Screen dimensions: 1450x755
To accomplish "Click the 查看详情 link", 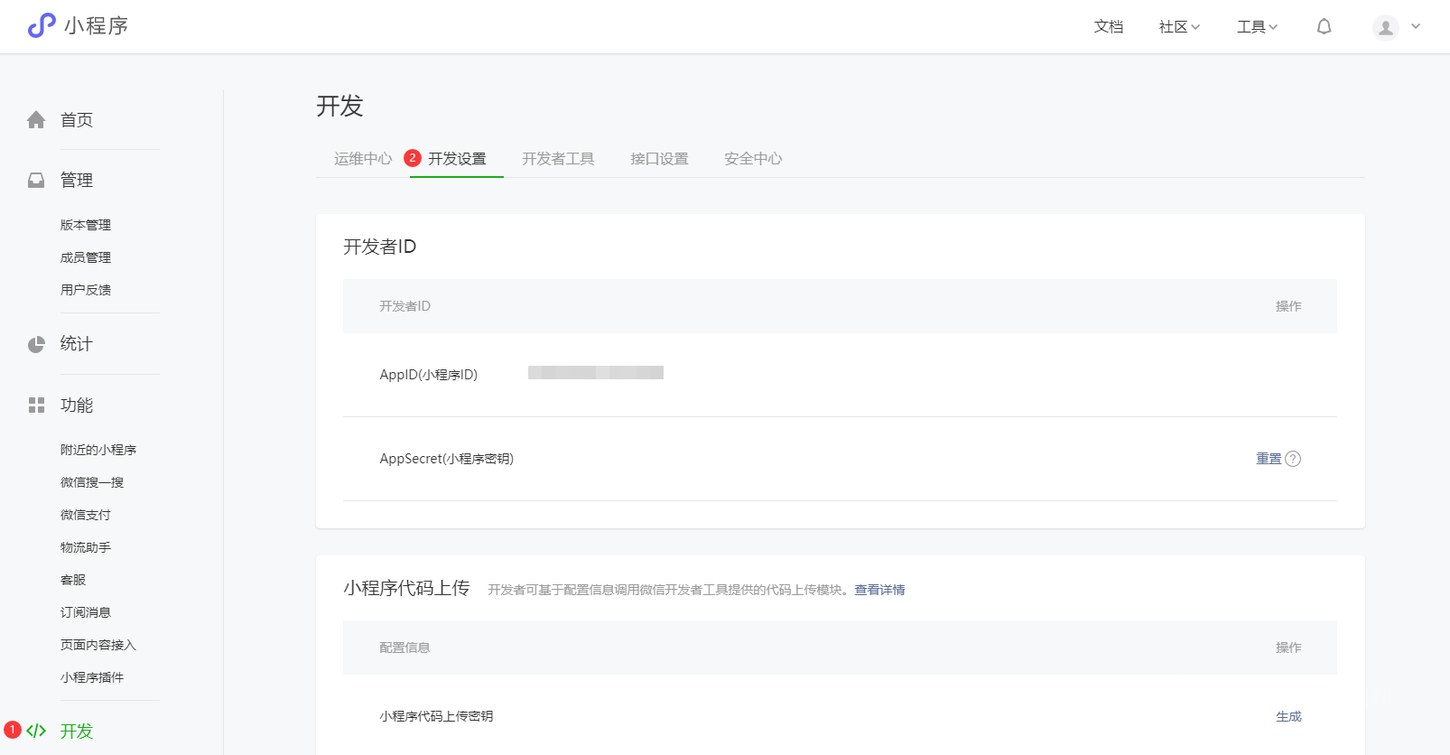I will coord(880,590).
